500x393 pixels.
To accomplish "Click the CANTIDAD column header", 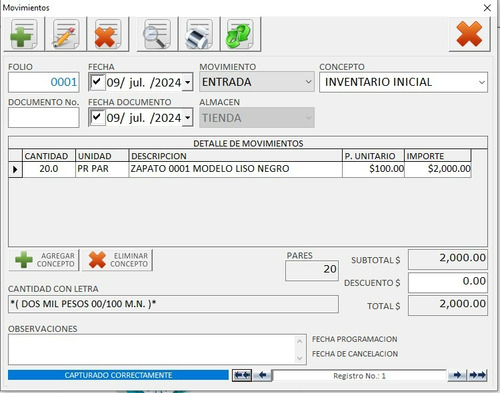I will 49,156.
